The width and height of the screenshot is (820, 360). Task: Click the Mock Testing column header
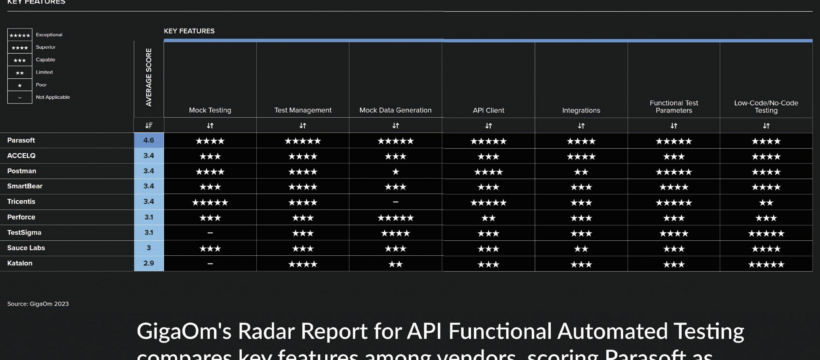pos(210,110)
